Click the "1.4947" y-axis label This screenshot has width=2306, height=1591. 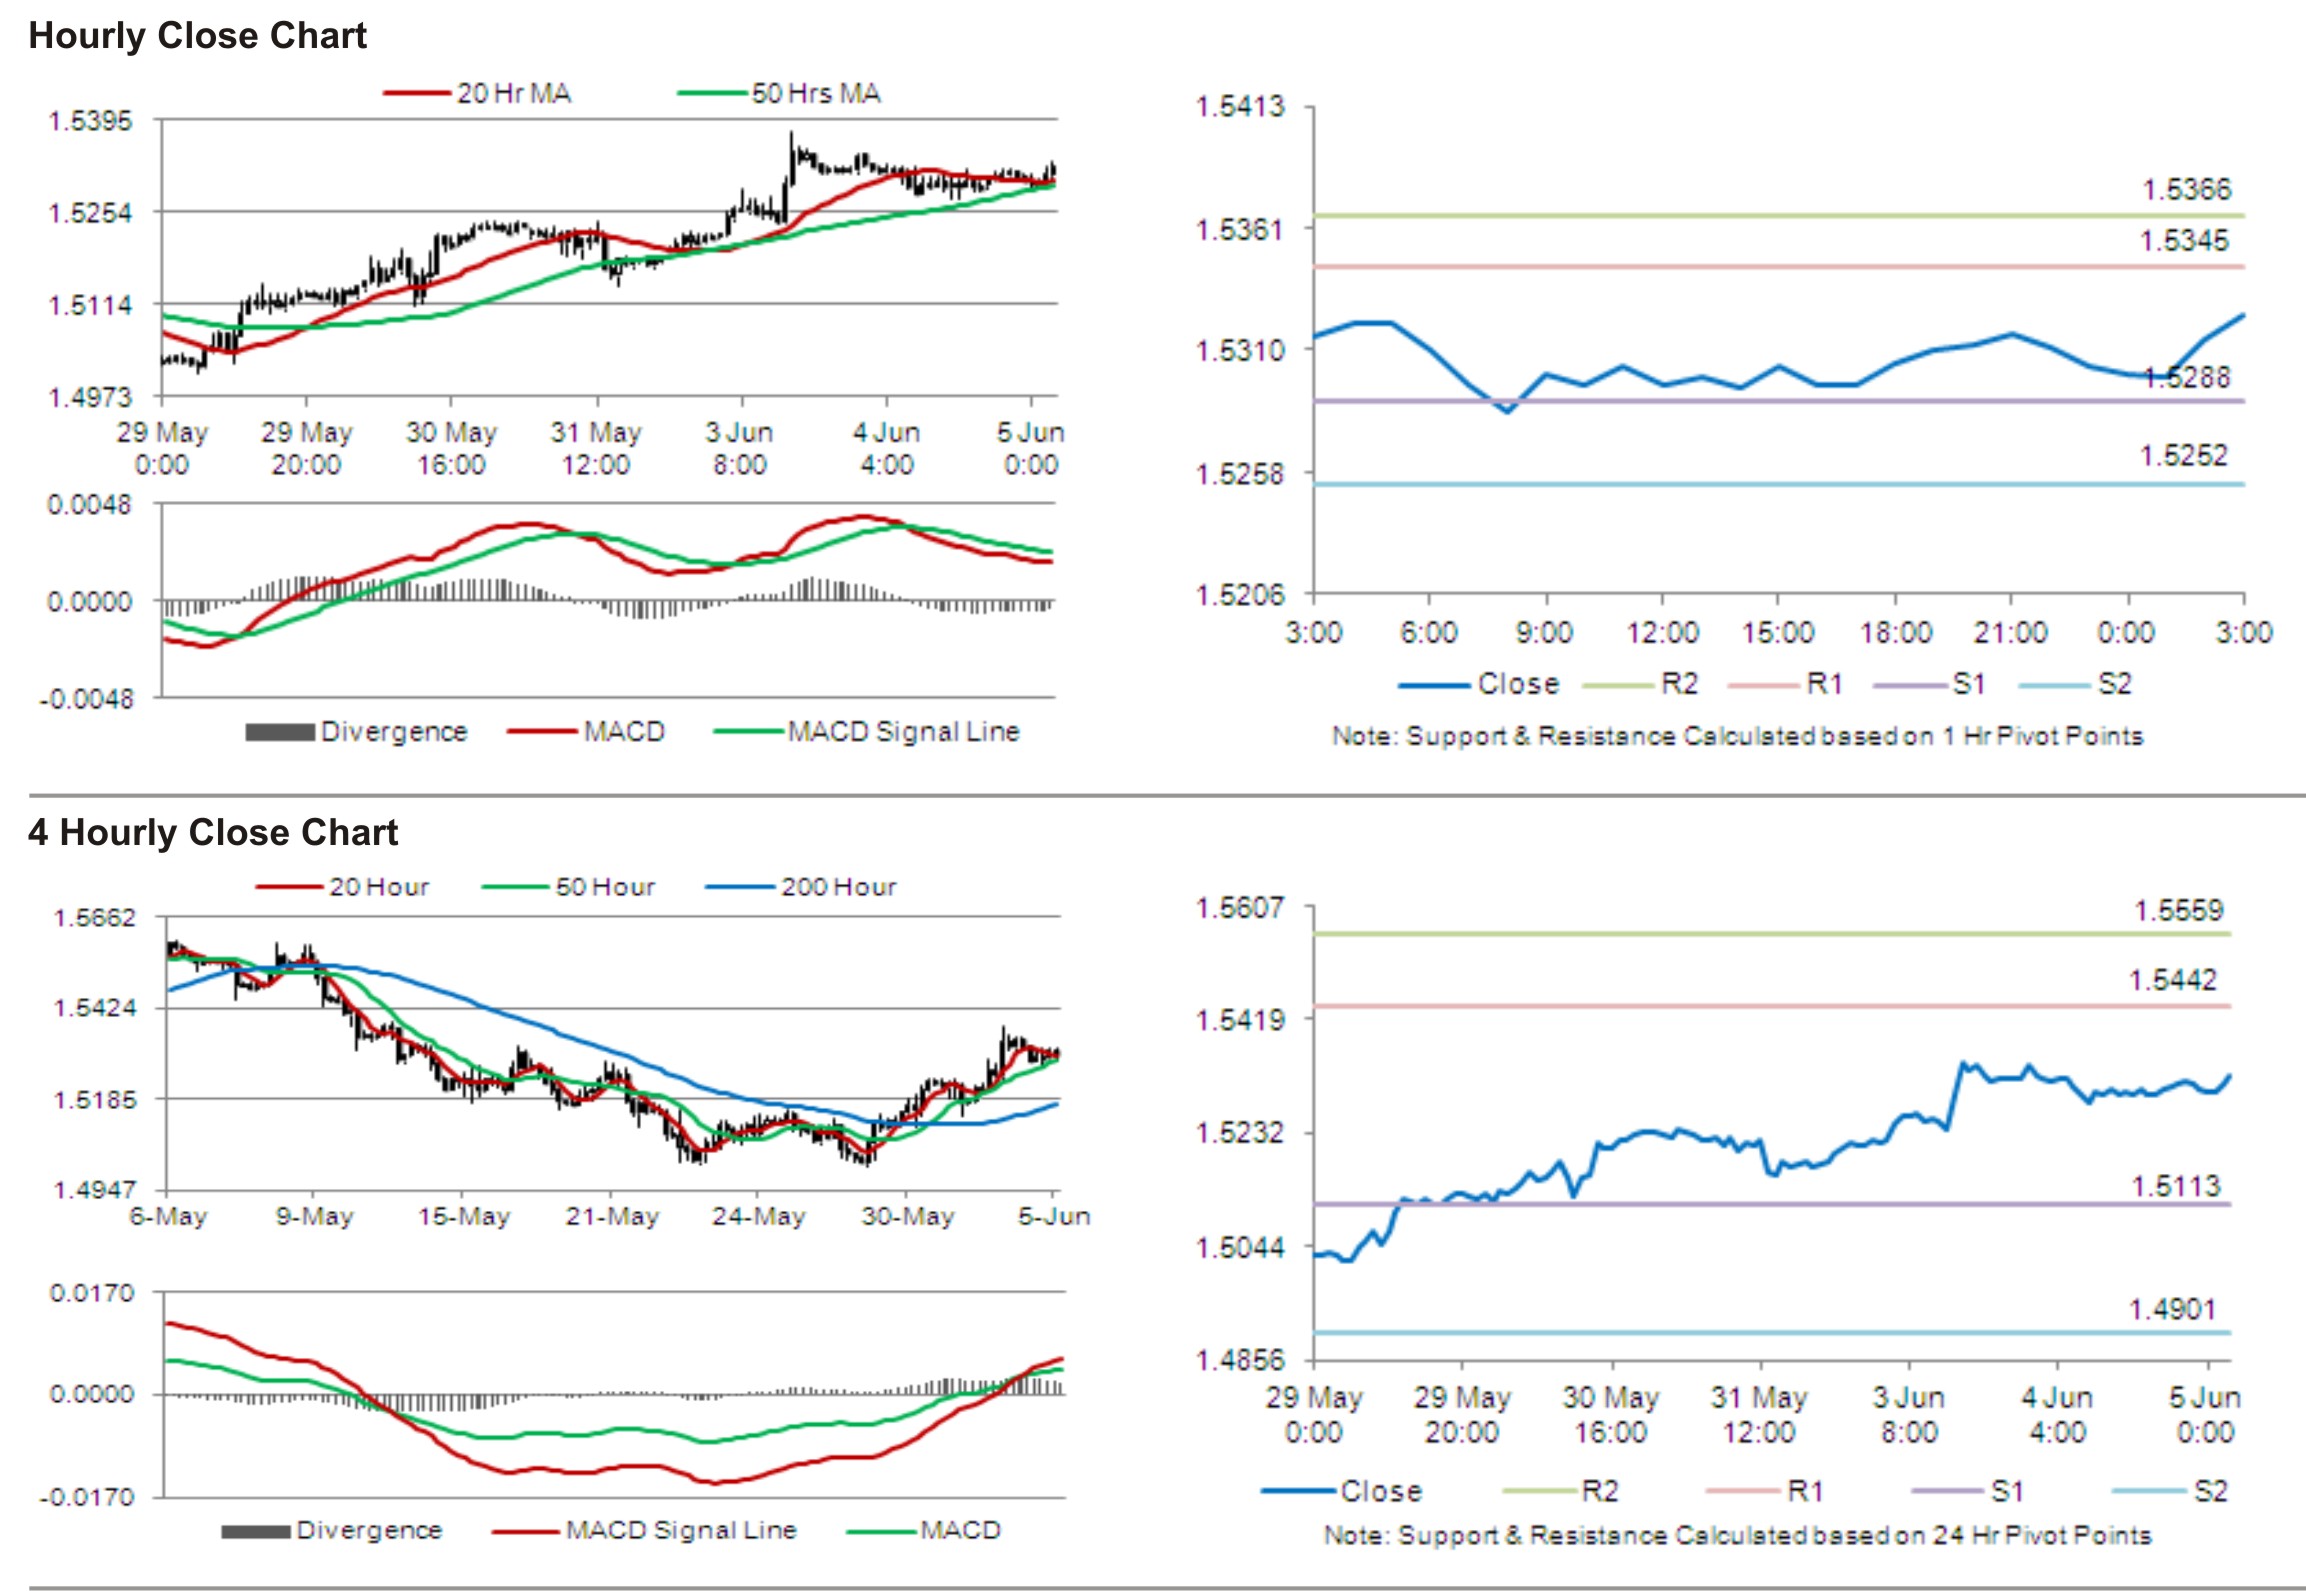[x=94, y=1190]
